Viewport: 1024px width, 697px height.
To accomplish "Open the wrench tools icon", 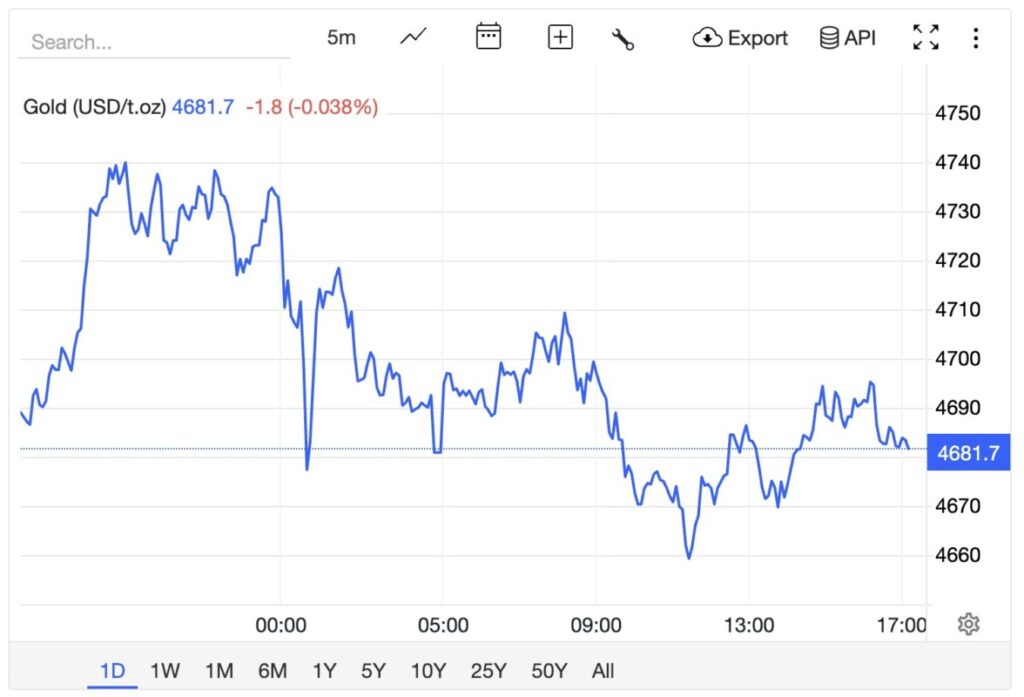I will (x=623, y=39).
